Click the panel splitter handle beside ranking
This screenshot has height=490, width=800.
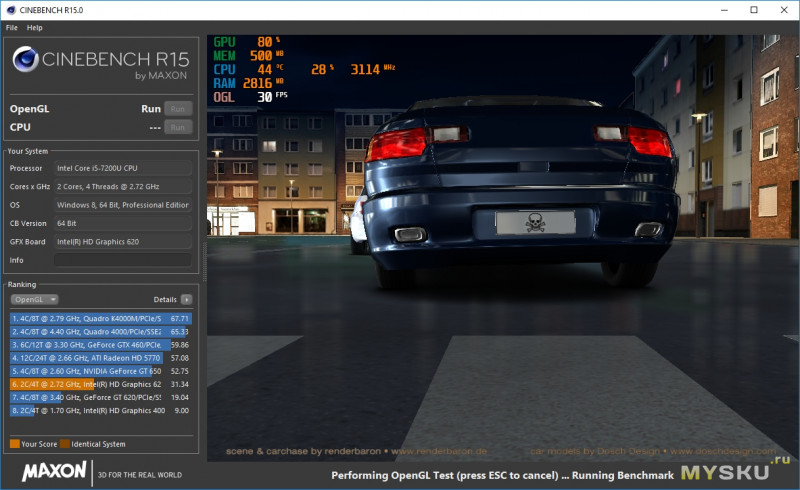pos(205,261)
